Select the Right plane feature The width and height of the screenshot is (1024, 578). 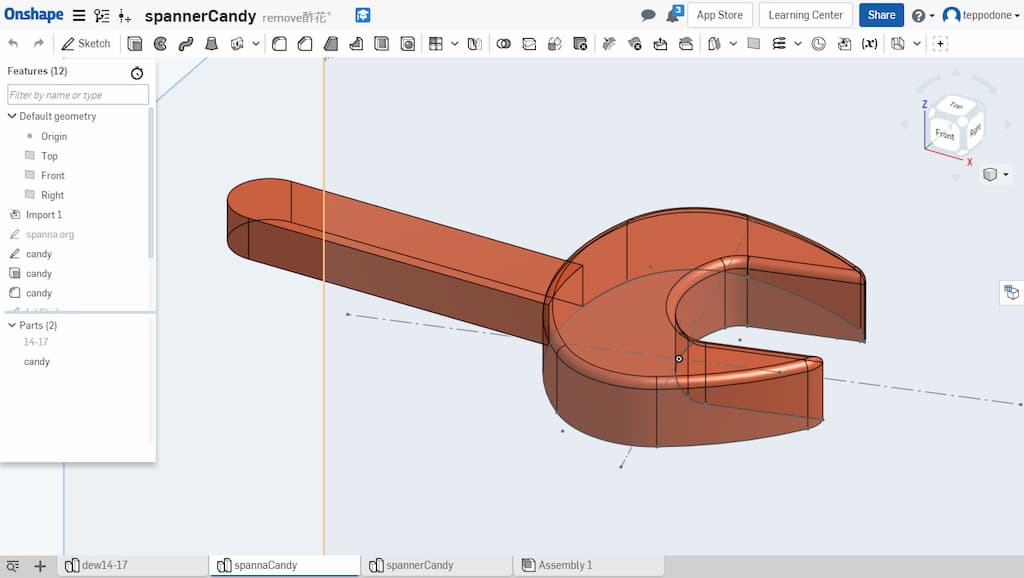tap(52, 195)
